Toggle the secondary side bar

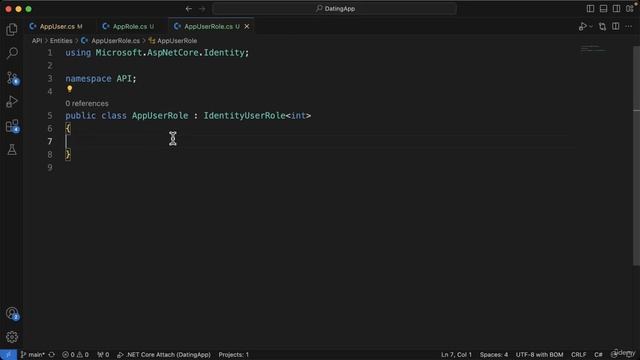click(616, 9)
